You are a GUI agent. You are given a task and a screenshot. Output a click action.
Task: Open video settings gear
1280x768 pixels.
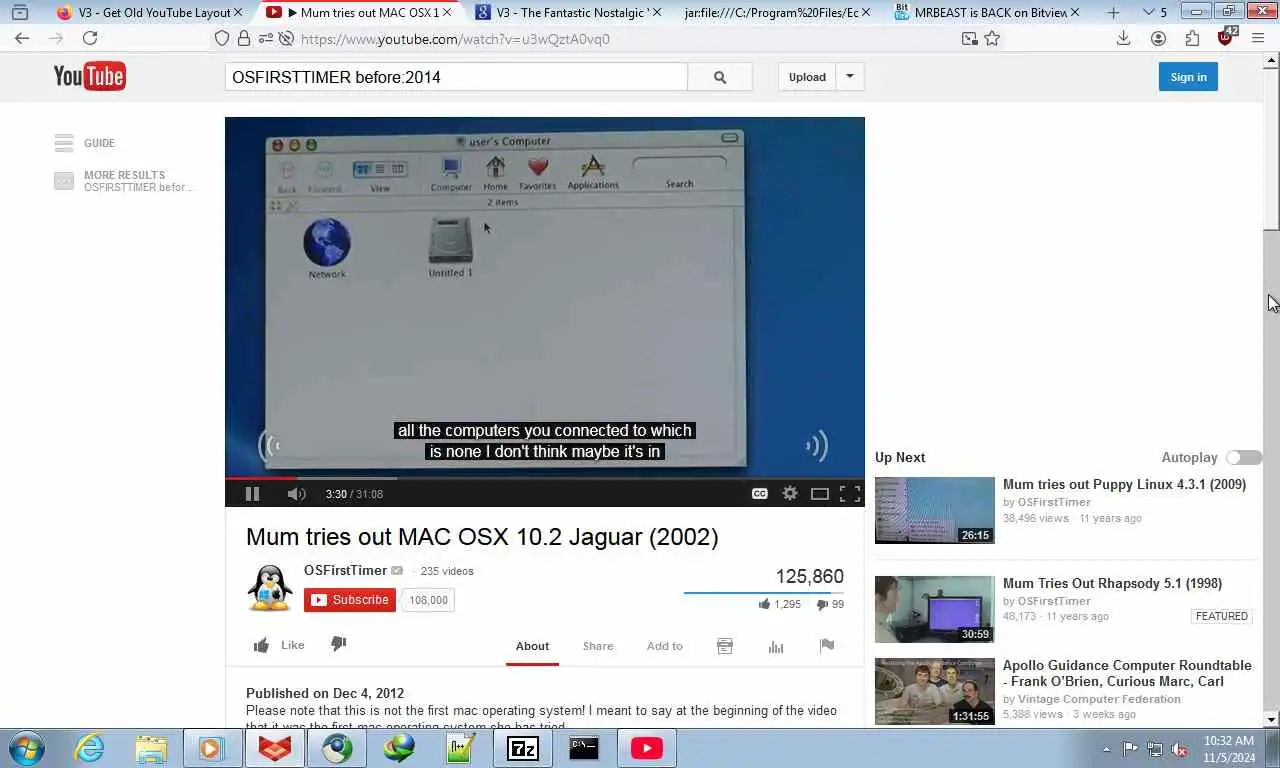tap(790, 493)
